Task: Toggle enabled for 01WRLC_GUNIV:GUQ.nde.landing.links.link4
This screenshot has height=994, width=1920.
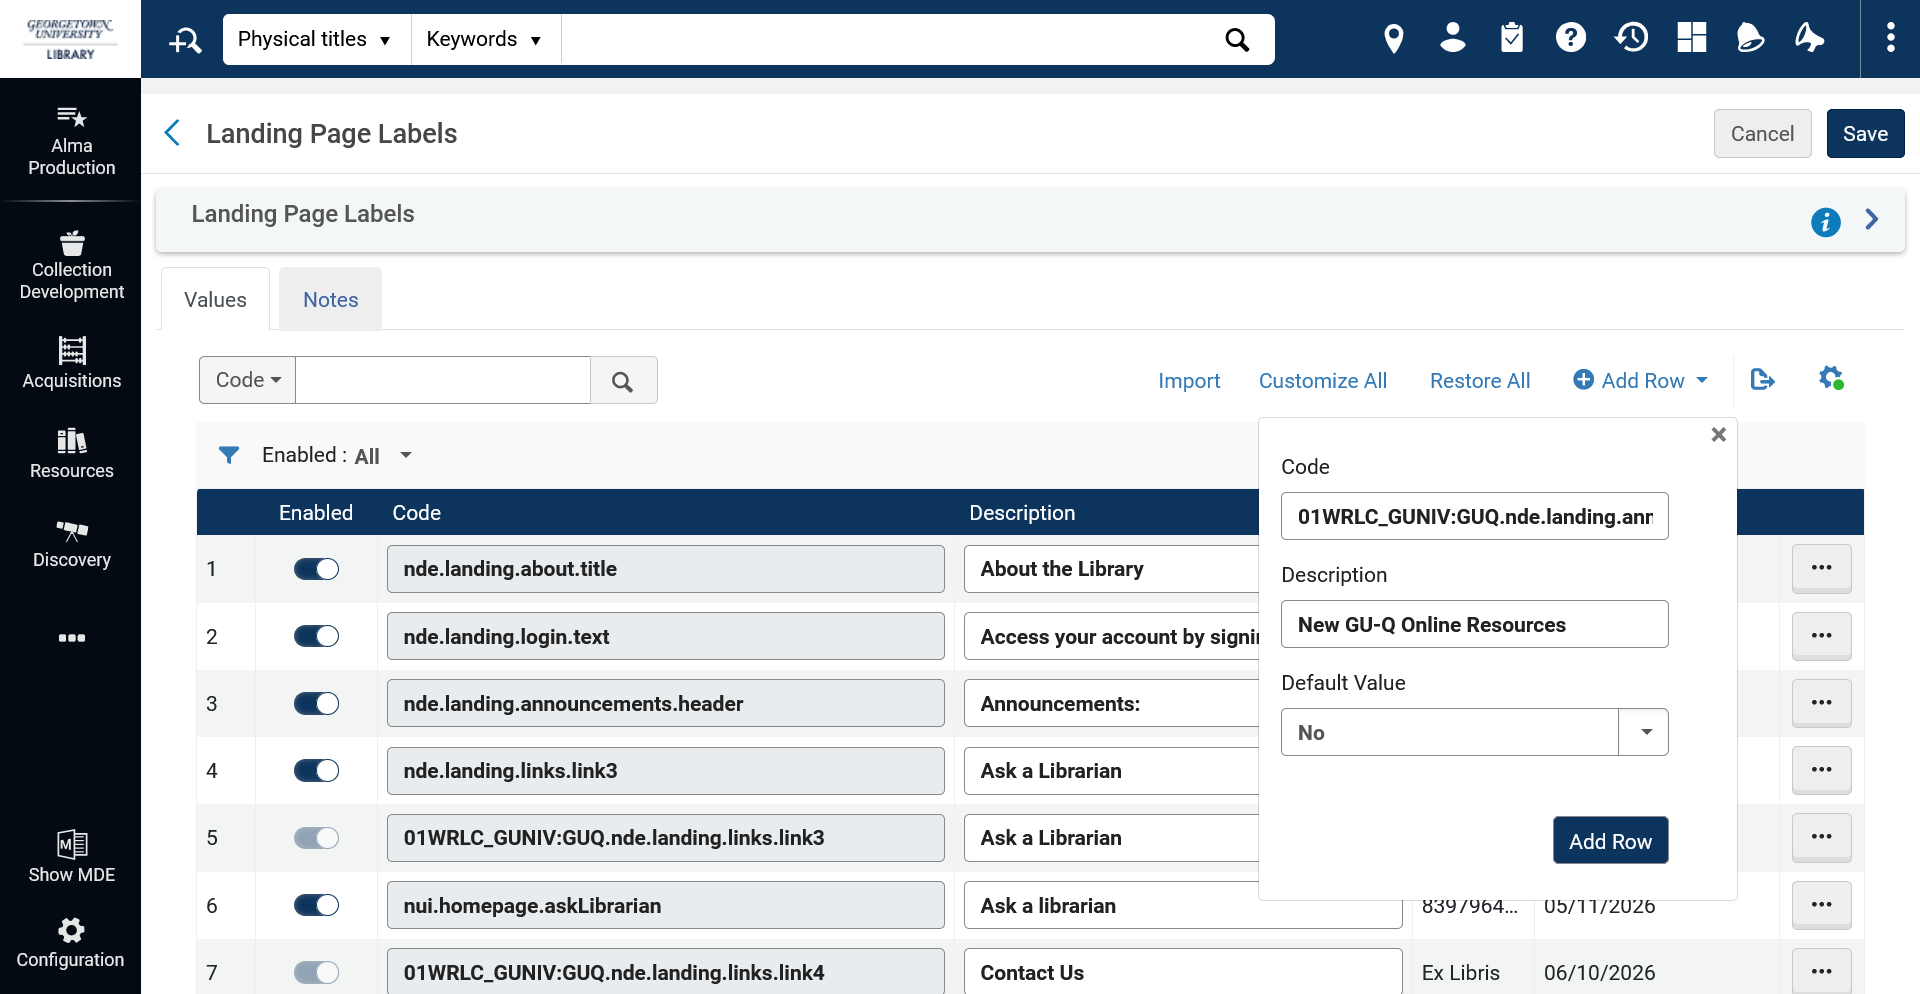Action: click(316, 972)
